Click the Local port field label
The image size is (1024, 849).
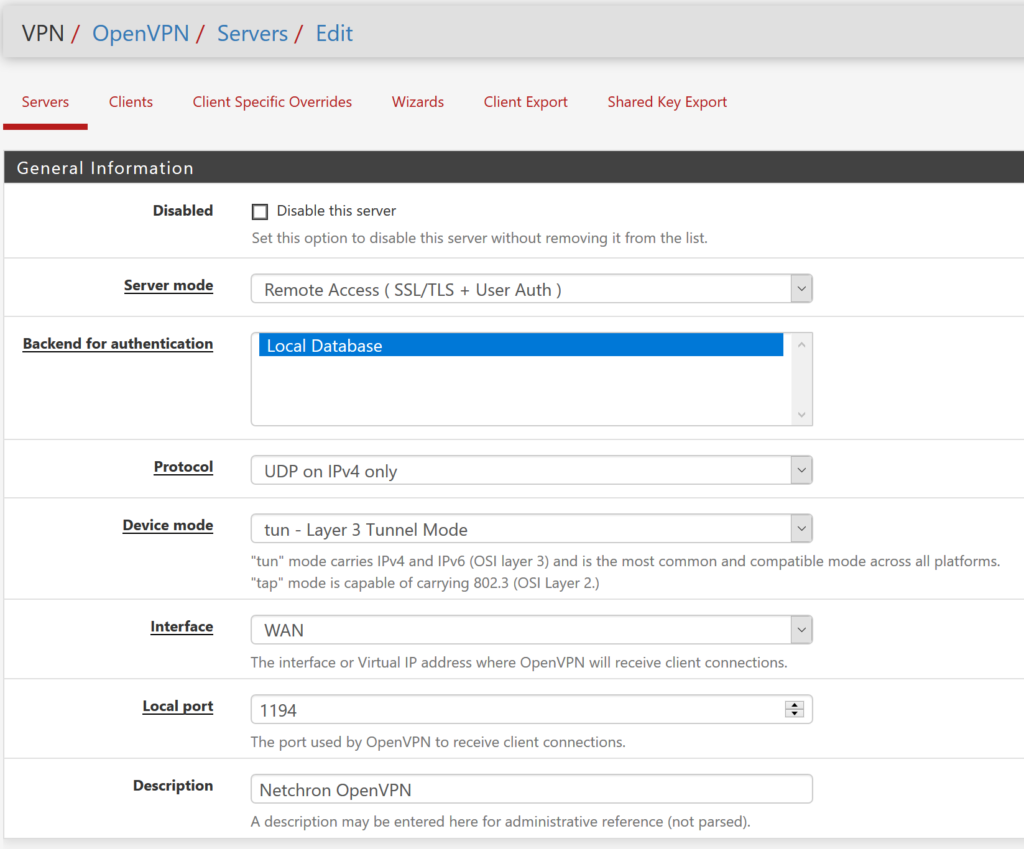pos(178,706)
